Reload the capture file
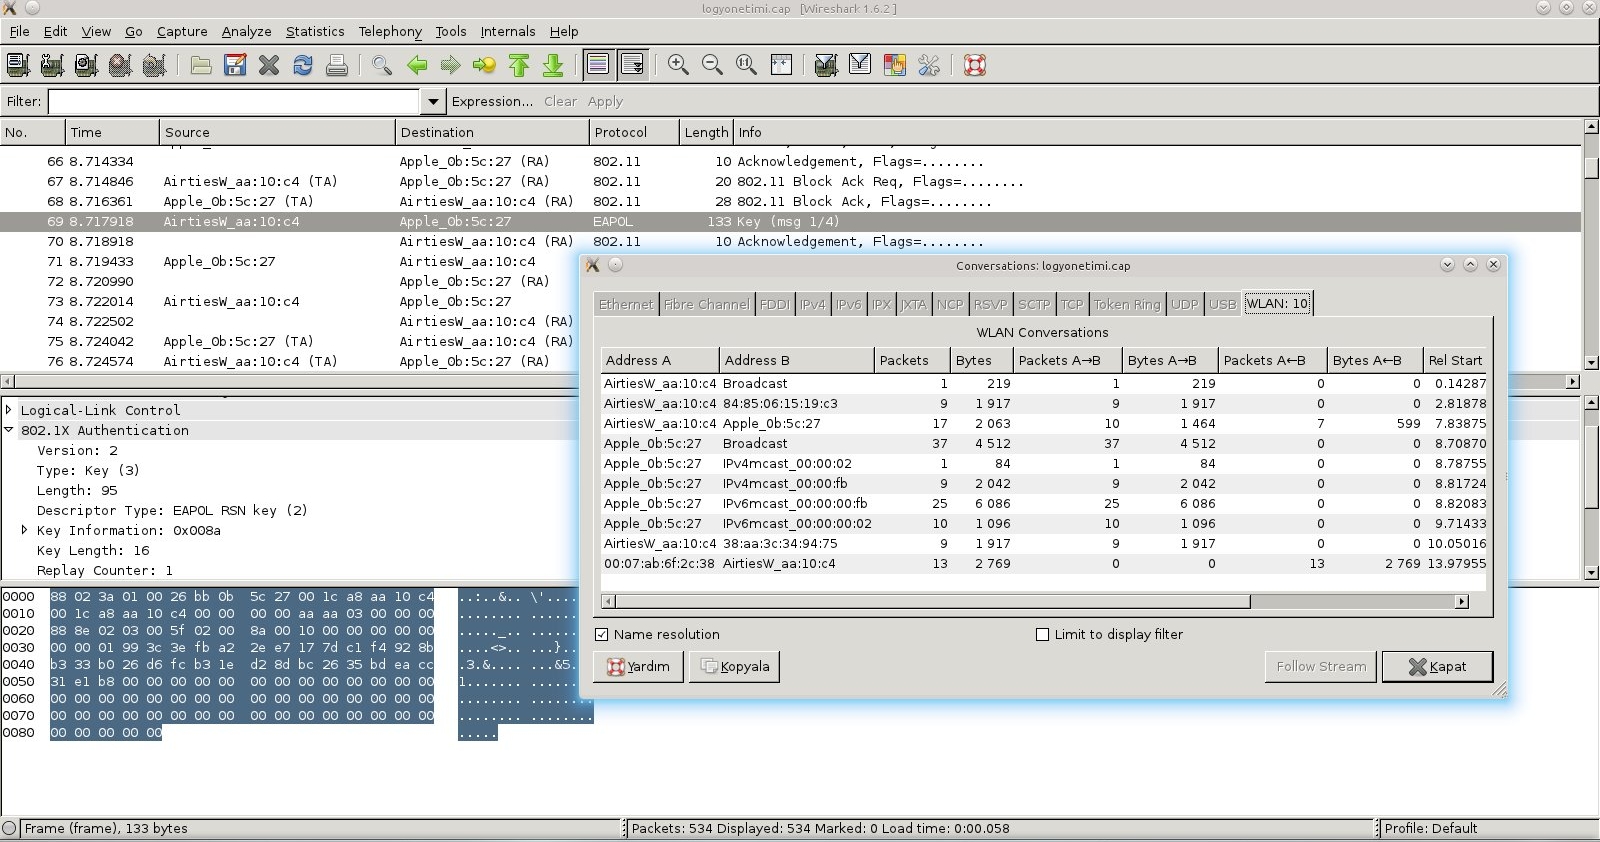This screenshot has height=842, width=1600. click(302, 65)
